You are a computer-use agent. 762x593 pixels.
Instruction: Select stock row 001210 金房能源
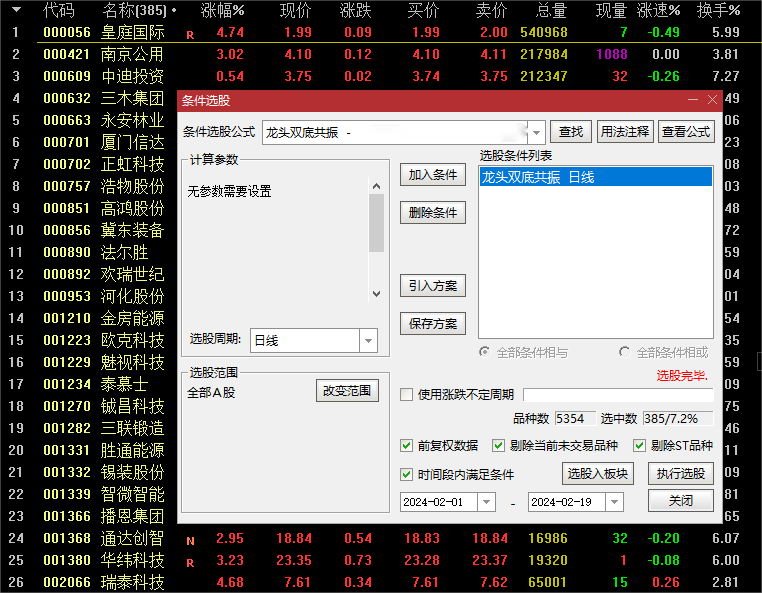[x=89, y=318]
